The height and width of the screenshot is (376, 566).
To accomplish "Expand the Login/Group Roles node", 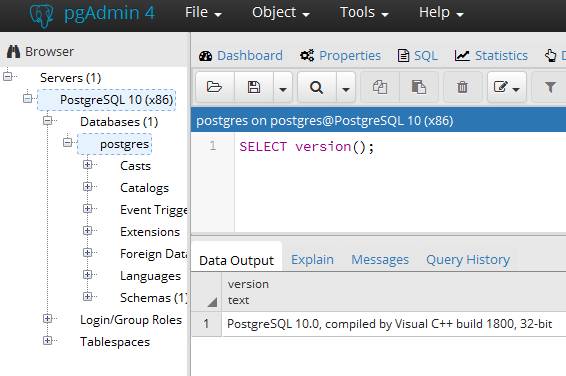I will tap(48, 318).
